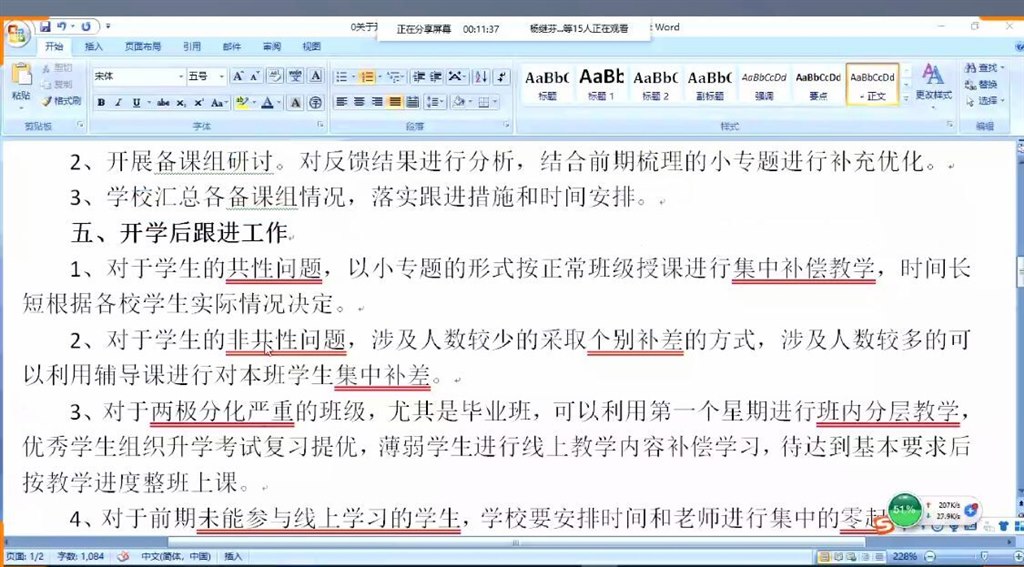1024x567 pixels.
Task: Open the font name dropdown (宋体)
Action: coord(181,76)
